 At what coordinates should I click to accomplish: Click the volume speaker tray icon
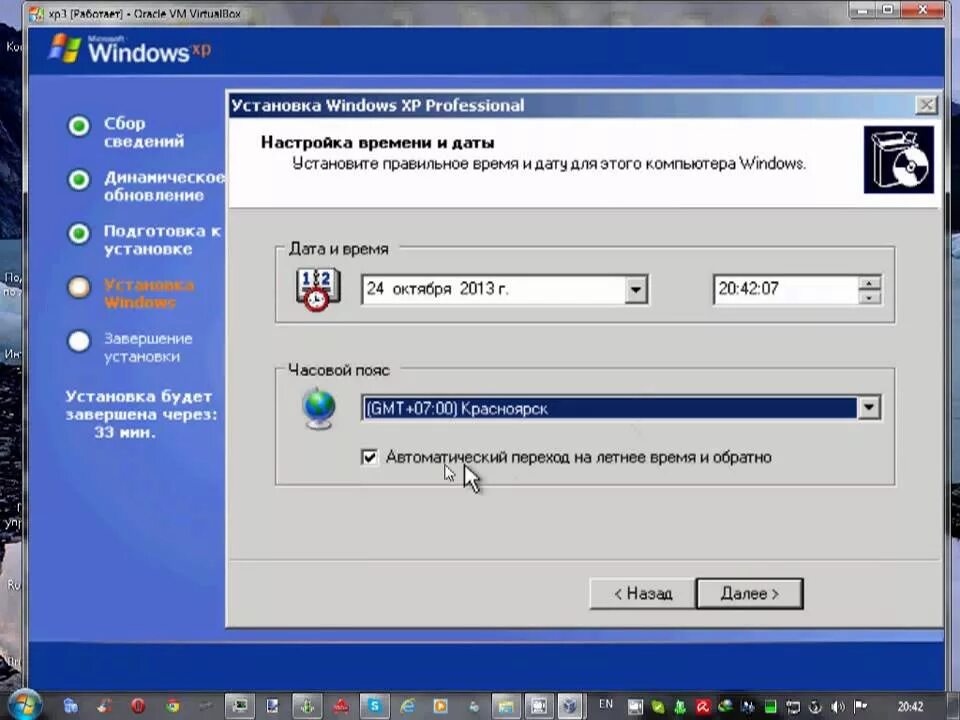point(838,707)
